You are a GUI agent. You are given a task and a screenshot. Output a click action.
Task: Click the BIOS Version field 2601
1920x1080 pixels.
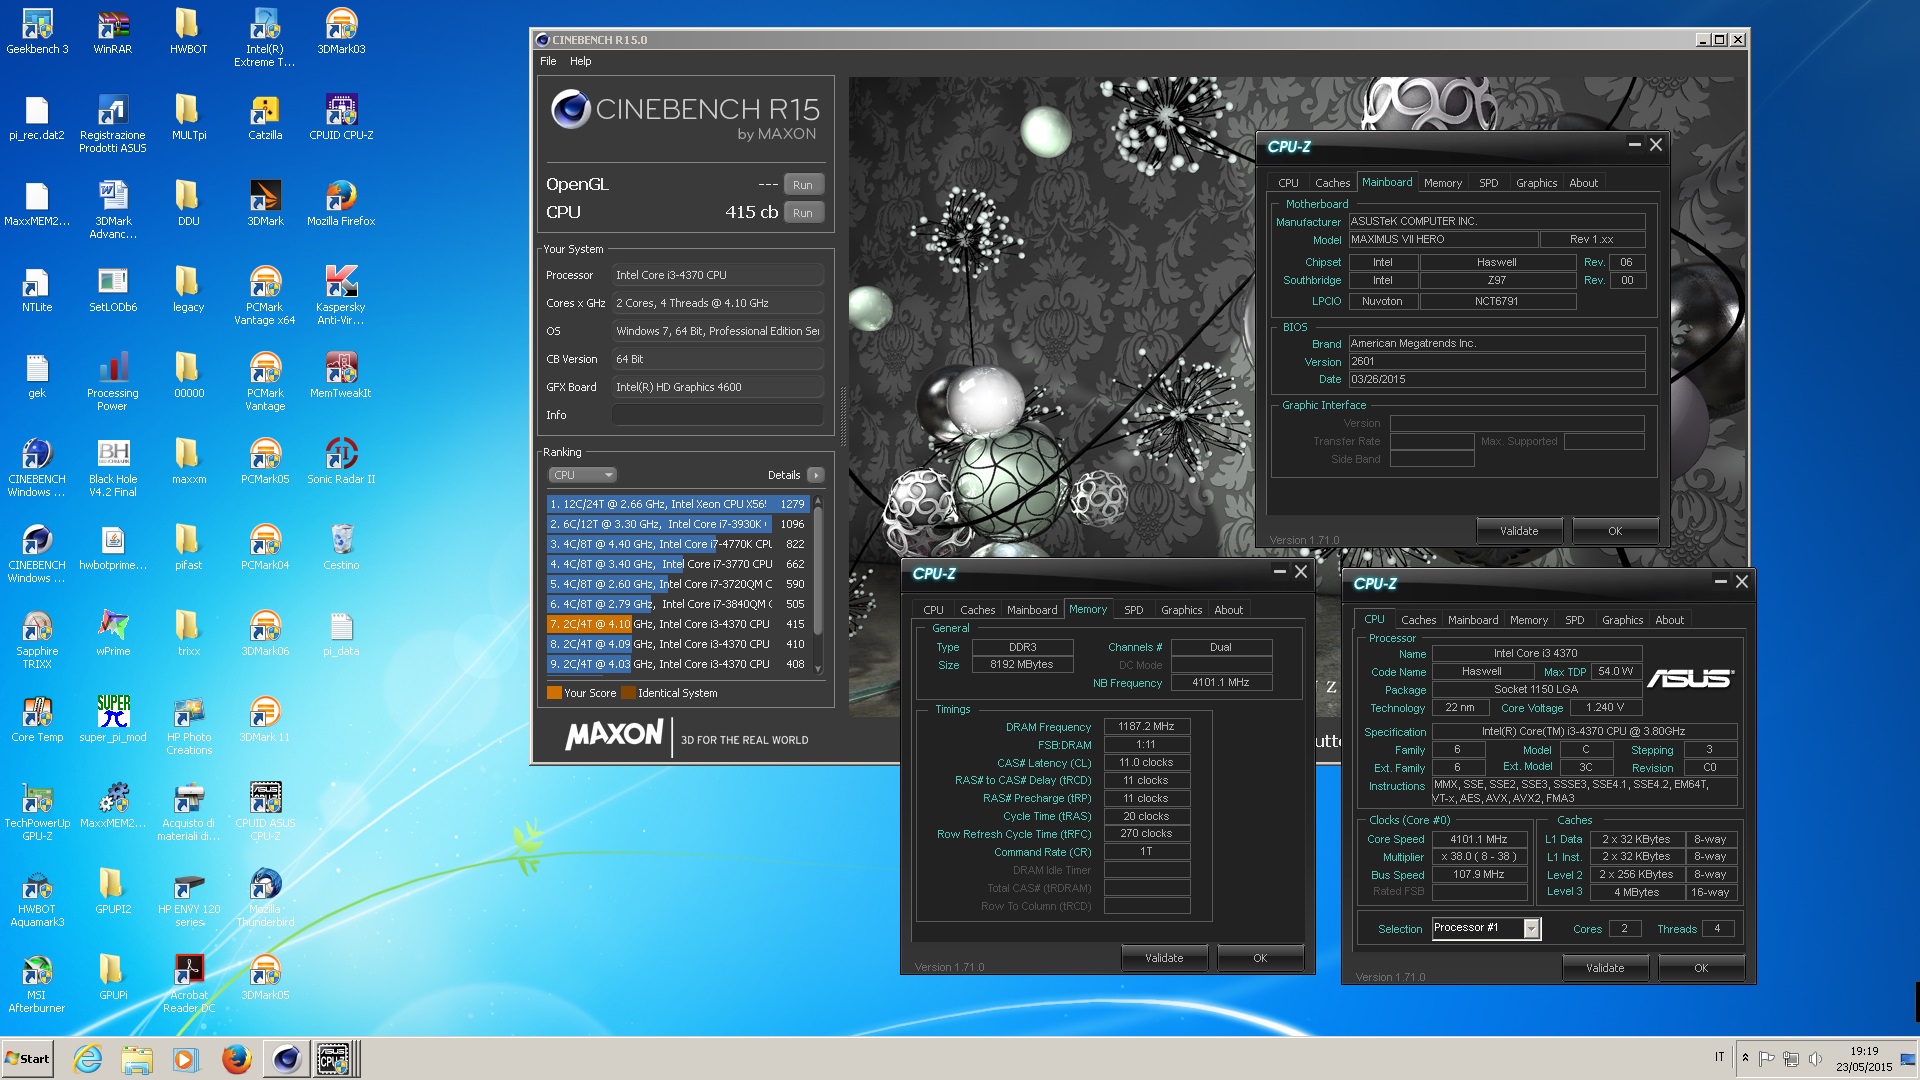pyautogui.click(x=1496, y=362)
